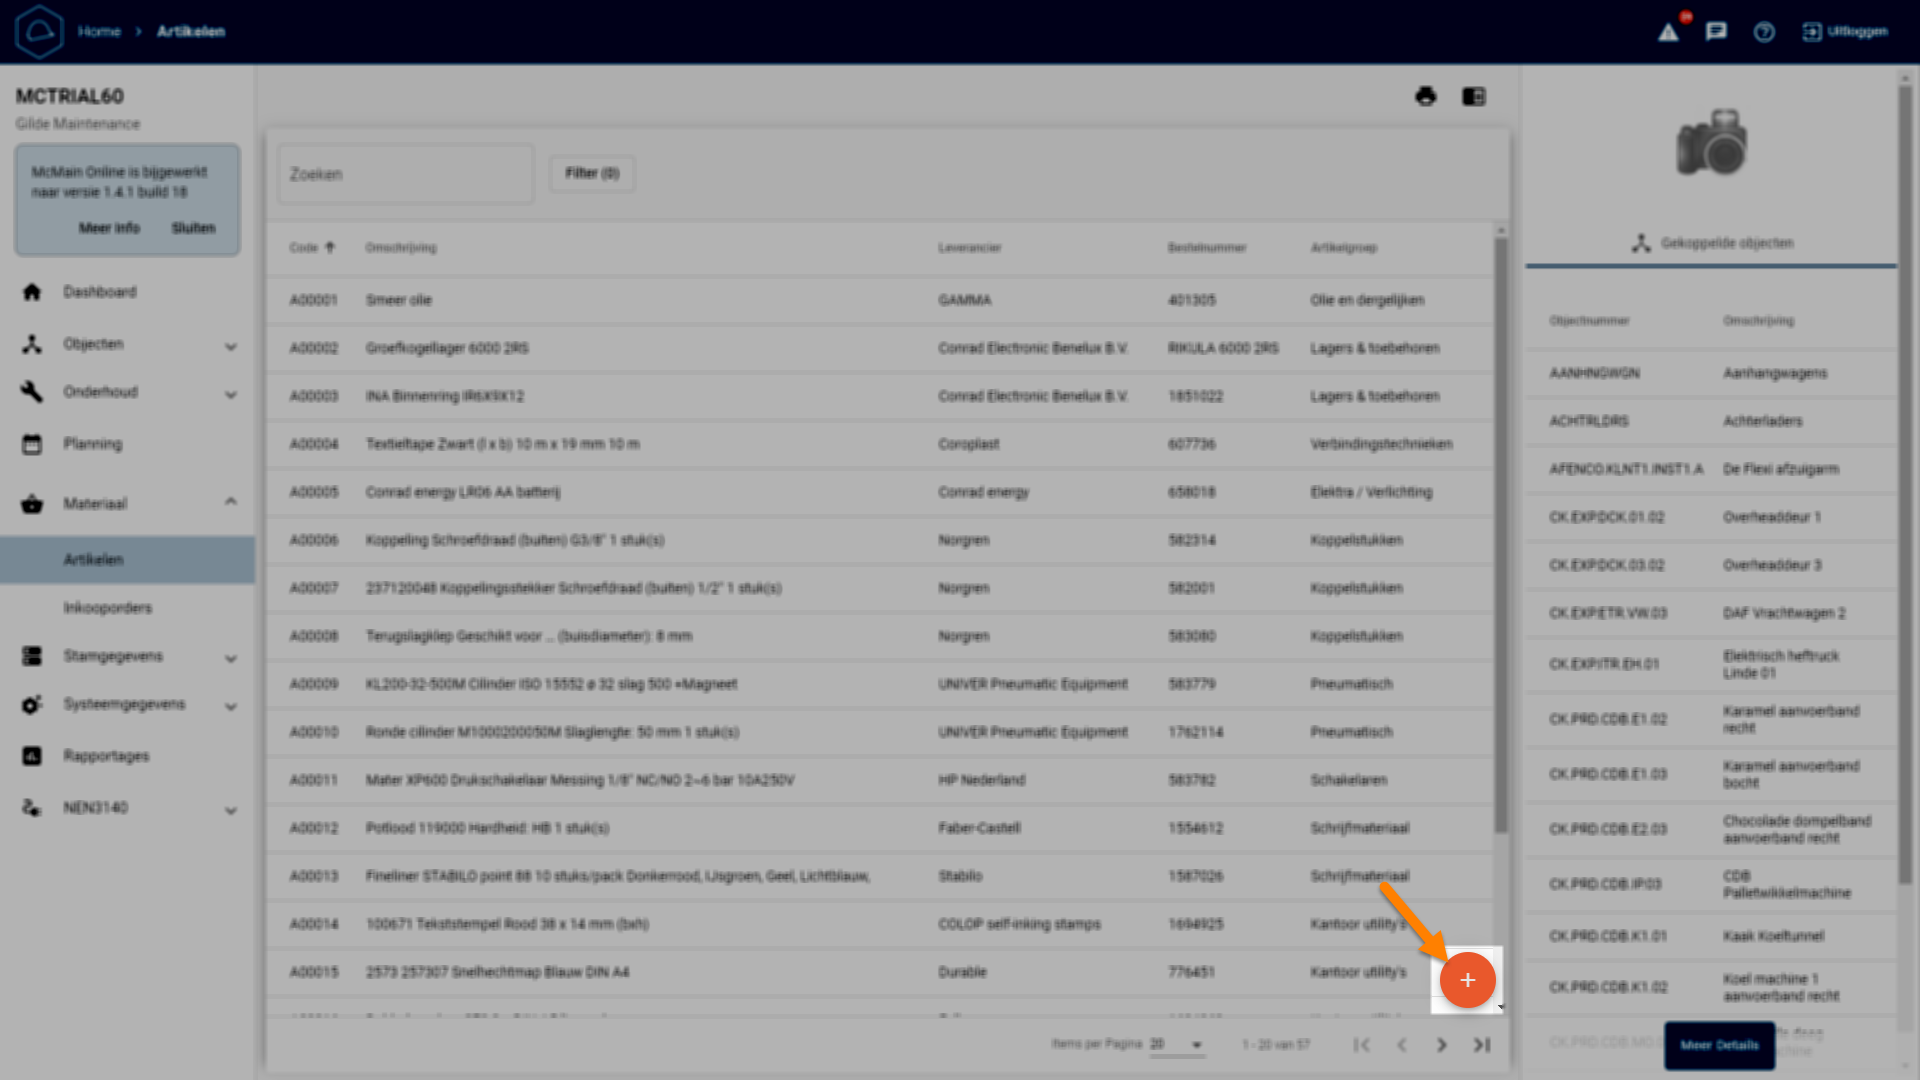
Task: Toggle the side panel layout icon
Action: tap(1474, 96)
